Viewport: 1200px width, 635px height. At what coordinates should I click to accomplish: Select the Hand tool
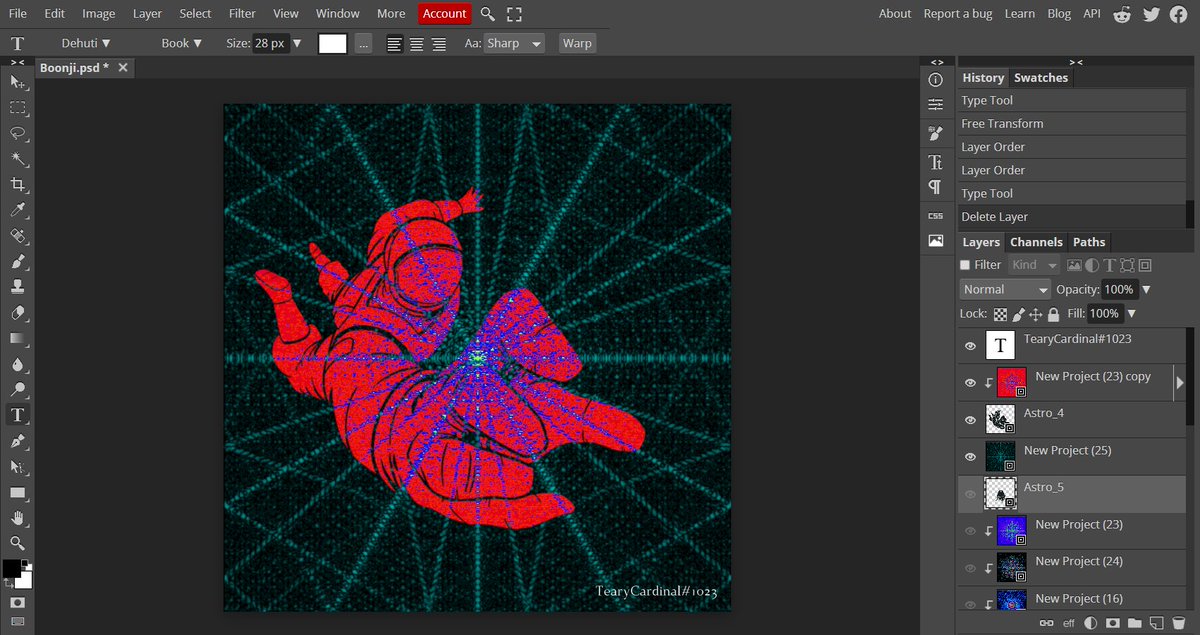point(18,518)
